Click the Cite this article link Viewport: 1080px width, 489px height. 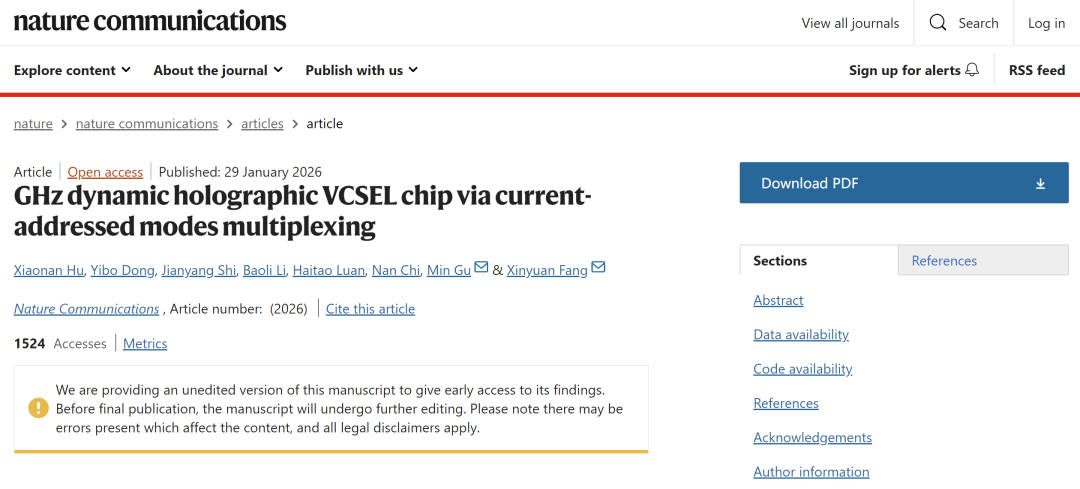pos(370,309)
